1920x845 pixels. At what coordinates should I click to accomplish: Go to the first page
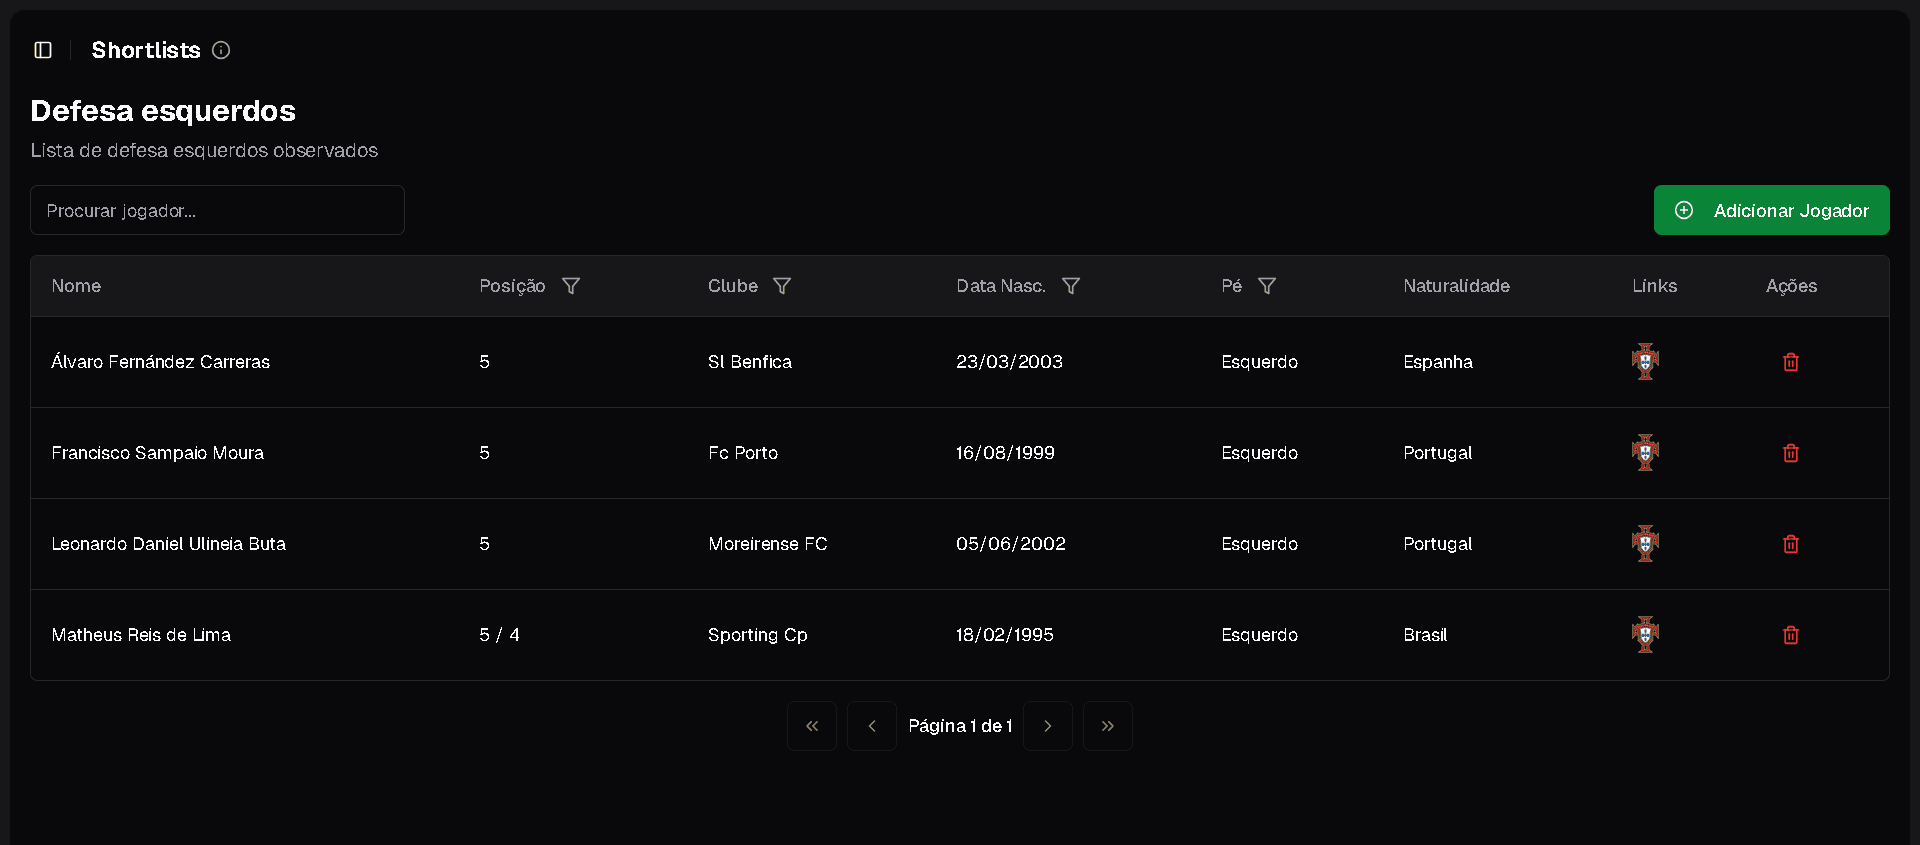(812, 726)
